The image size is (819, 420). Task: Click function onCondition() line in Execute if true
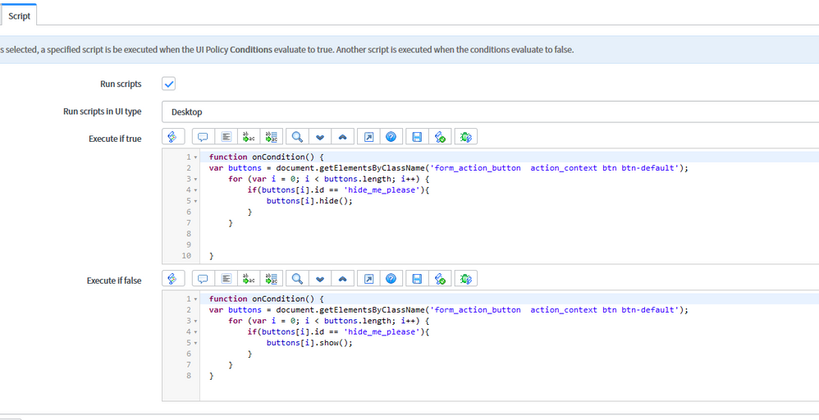(266, 157)
